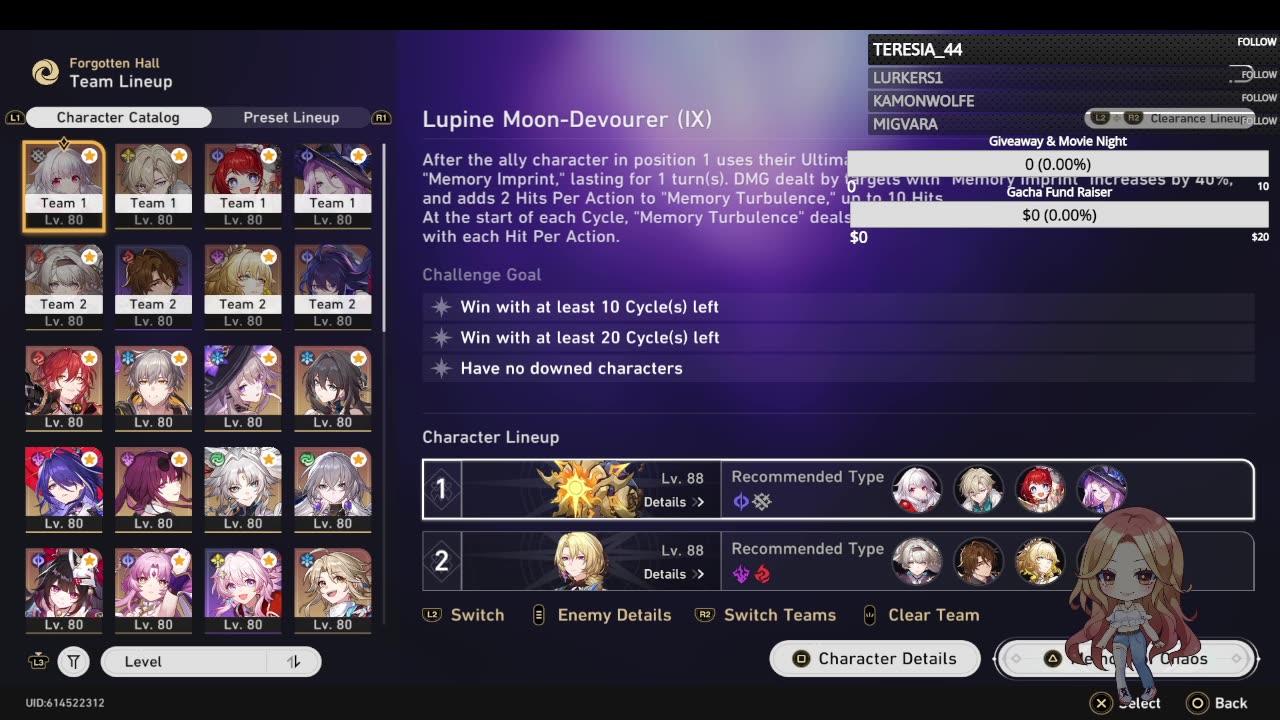The image size is (1280, 720).
Task: Click the Forgotten Hall spiral icon
Action: pos(45,72)
